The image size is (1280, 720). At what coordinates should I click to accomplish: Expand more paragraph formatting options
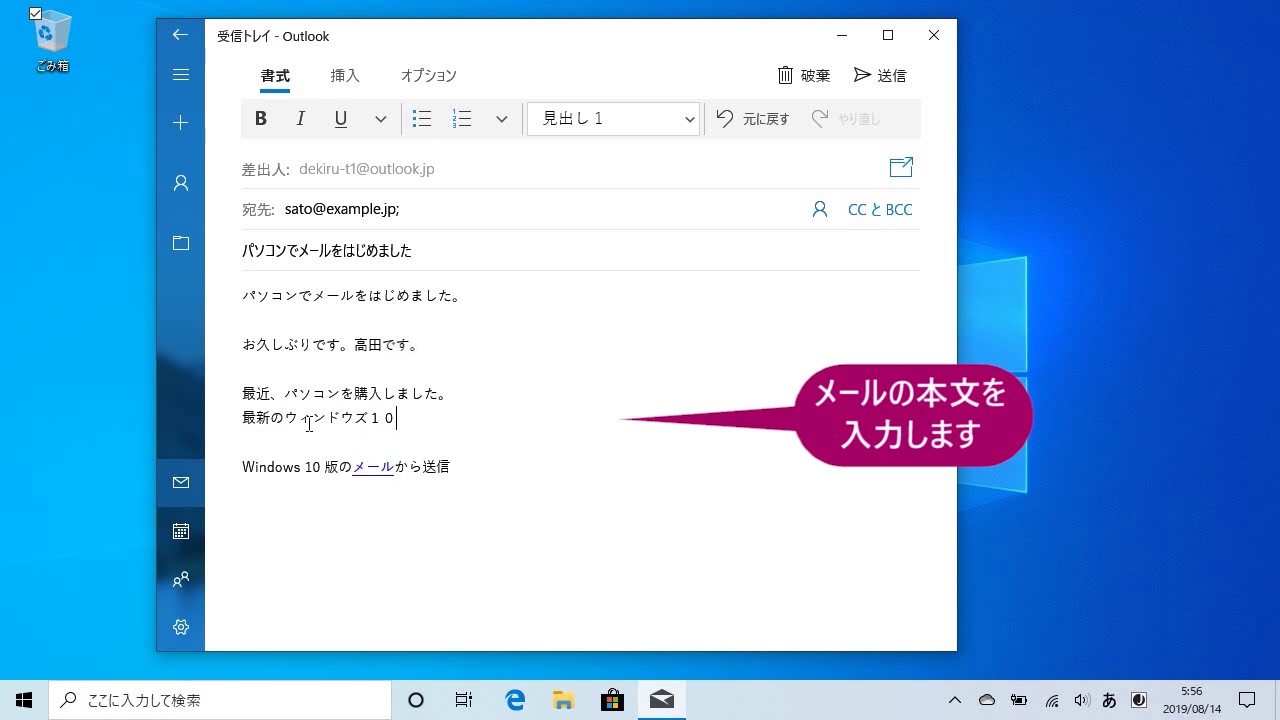coord(502,119)
